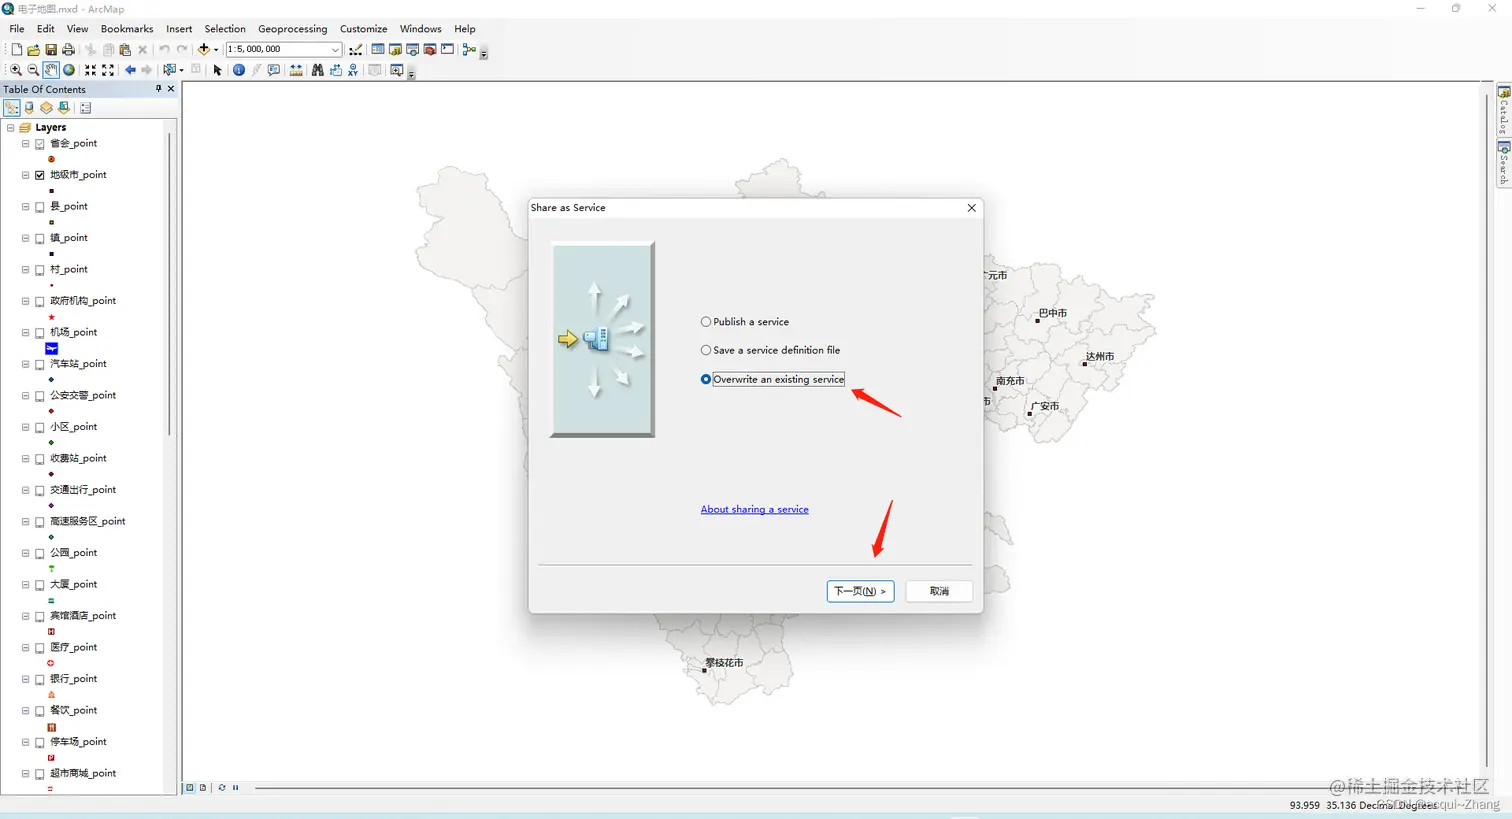Select the Identify tool
Viewport: 1512px width, 819px height.
pos(238,70)
